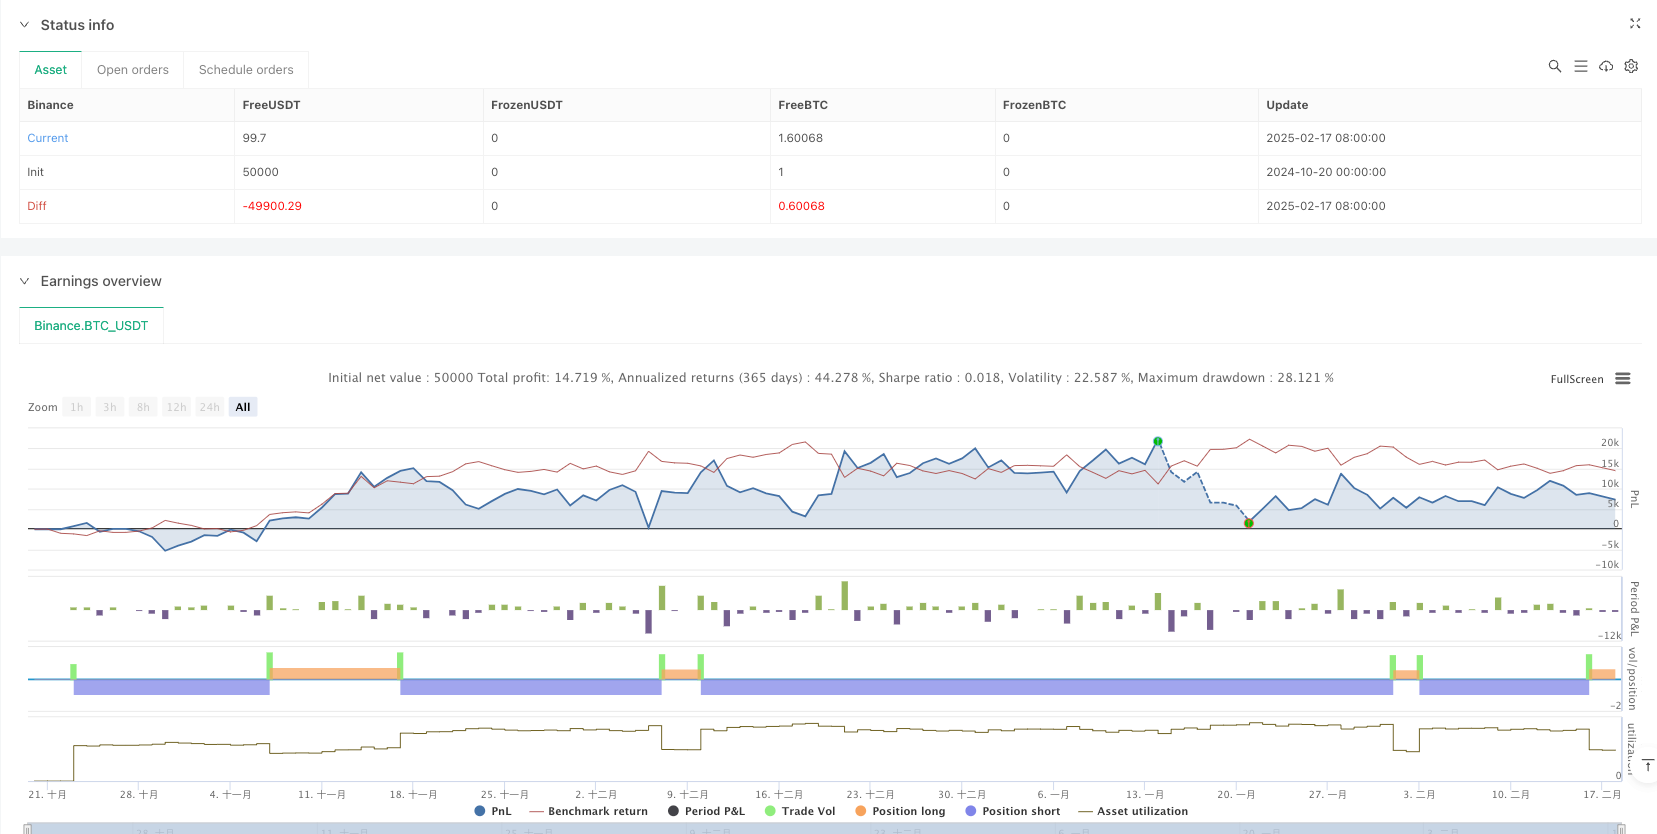Collapse the Earnings overview section
Viewport: 1657px width, 834px height.
[25, 281]
